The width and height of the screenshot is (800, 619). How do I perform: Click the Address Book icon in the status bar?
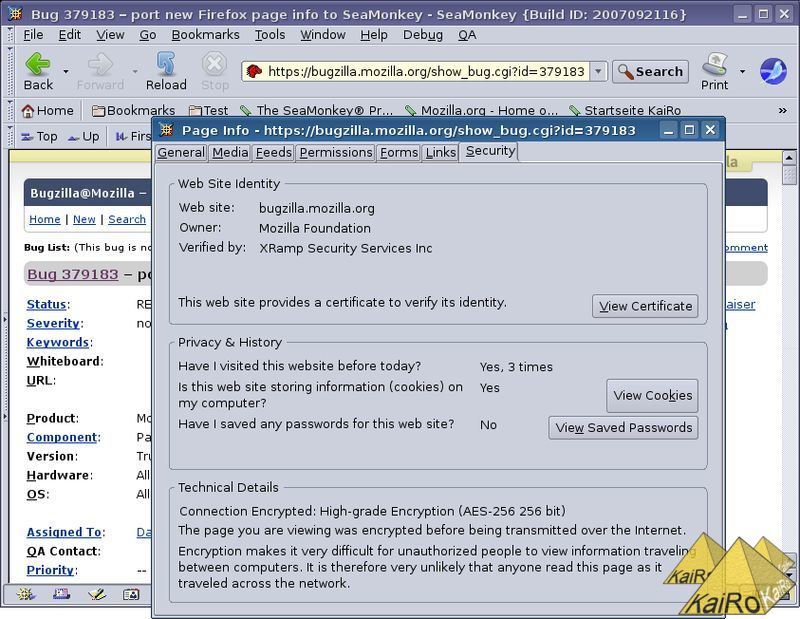[x=131, y=594]
